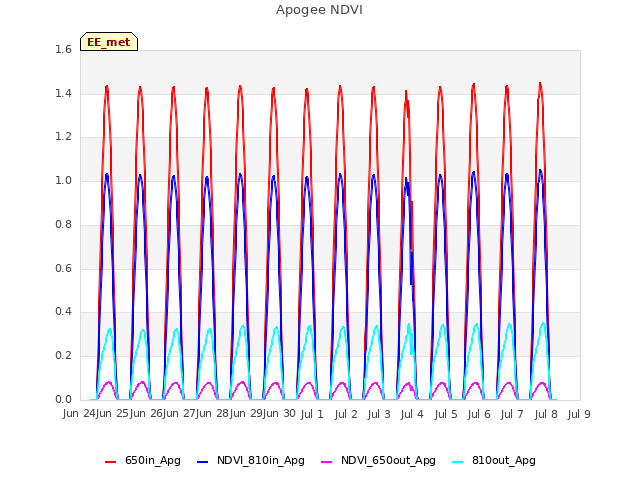
Task: Click the Jul 9 x-axis label
Action: (579, 415)
